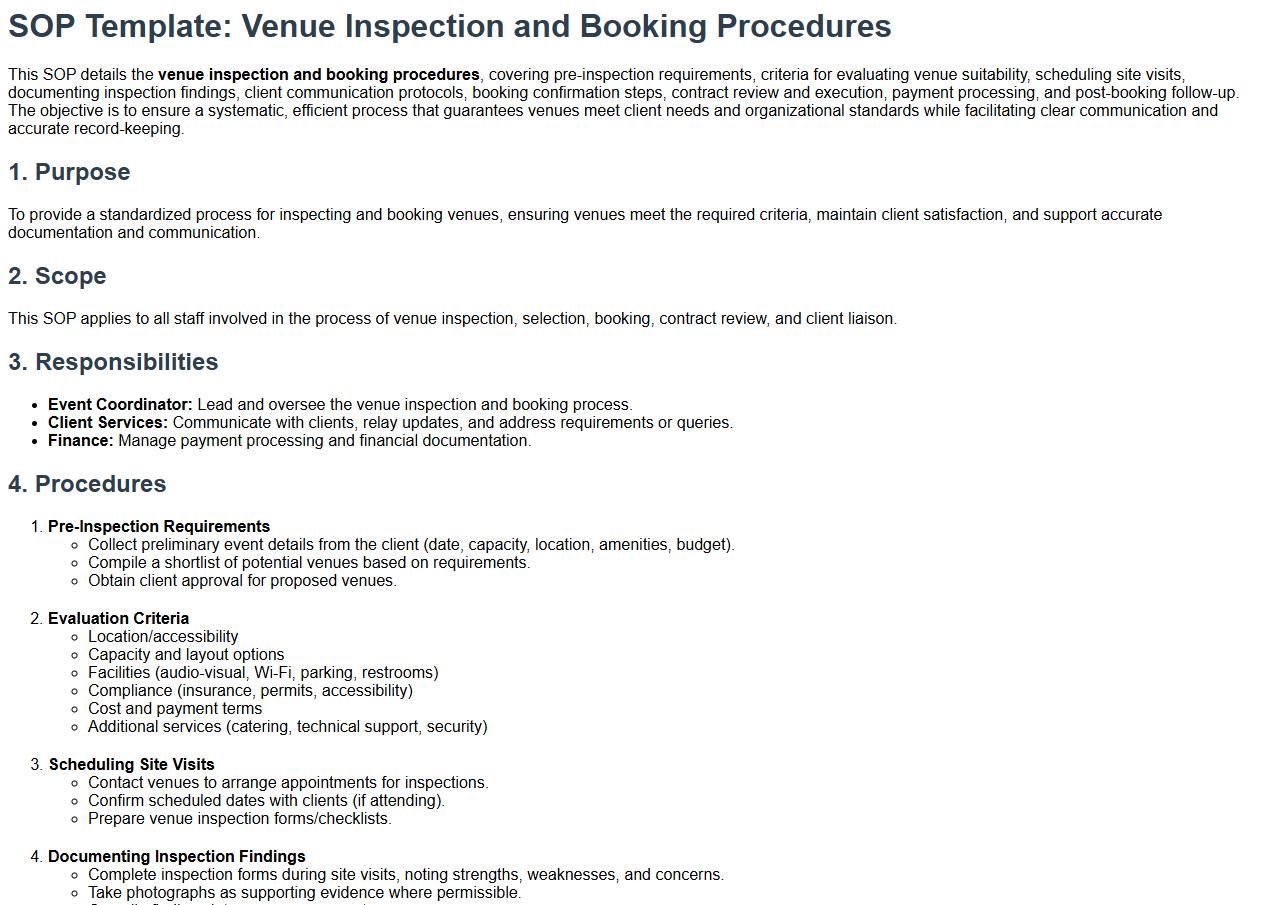Click the Scope paragraph starting 'This SOP applies'
Image resolution: width=1263 pixels, height=905 pixels.
coord(452,319)
